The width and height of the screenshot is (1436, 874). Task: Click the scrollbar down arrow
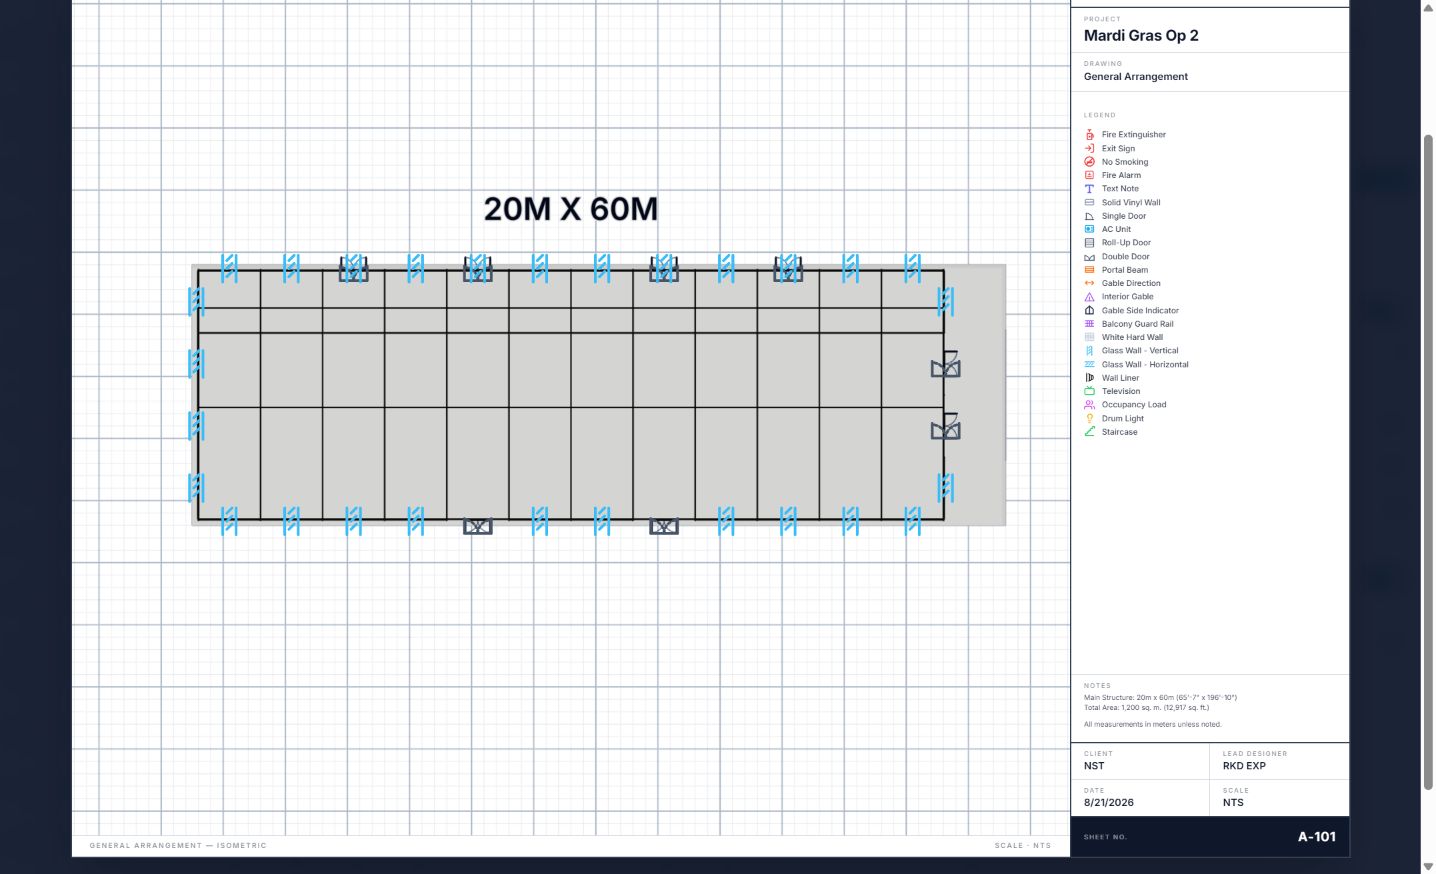coord(1428,866)
